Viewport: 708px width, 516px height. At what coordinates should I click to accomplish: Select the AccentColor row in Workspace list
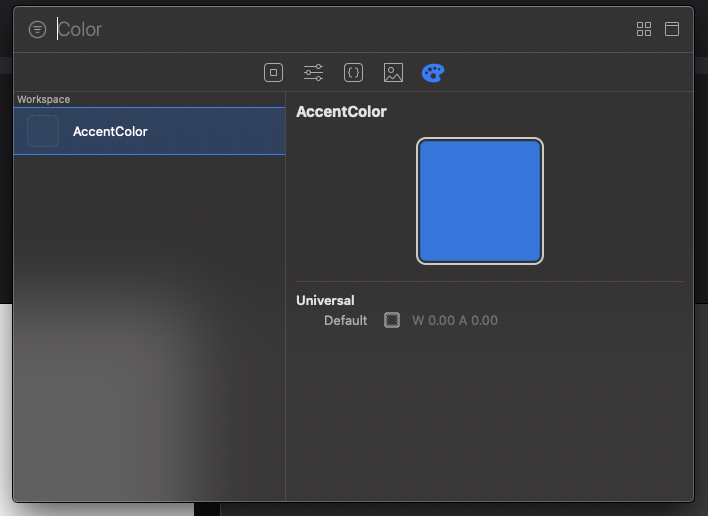click(149, 131)
